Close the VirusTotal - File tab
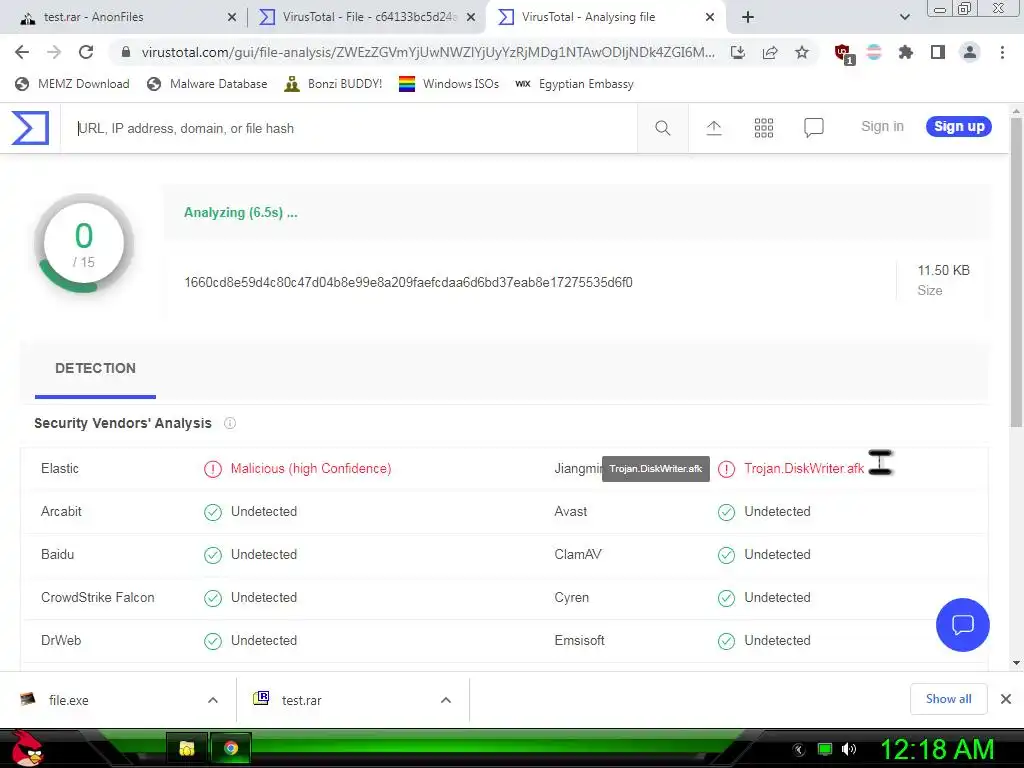Viewport: 1024px width, 768px height. point(471,17)
